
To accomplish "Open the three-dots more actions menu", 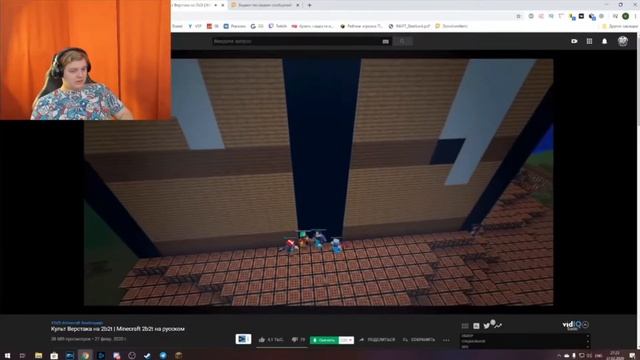I will [x=446, y=340].
